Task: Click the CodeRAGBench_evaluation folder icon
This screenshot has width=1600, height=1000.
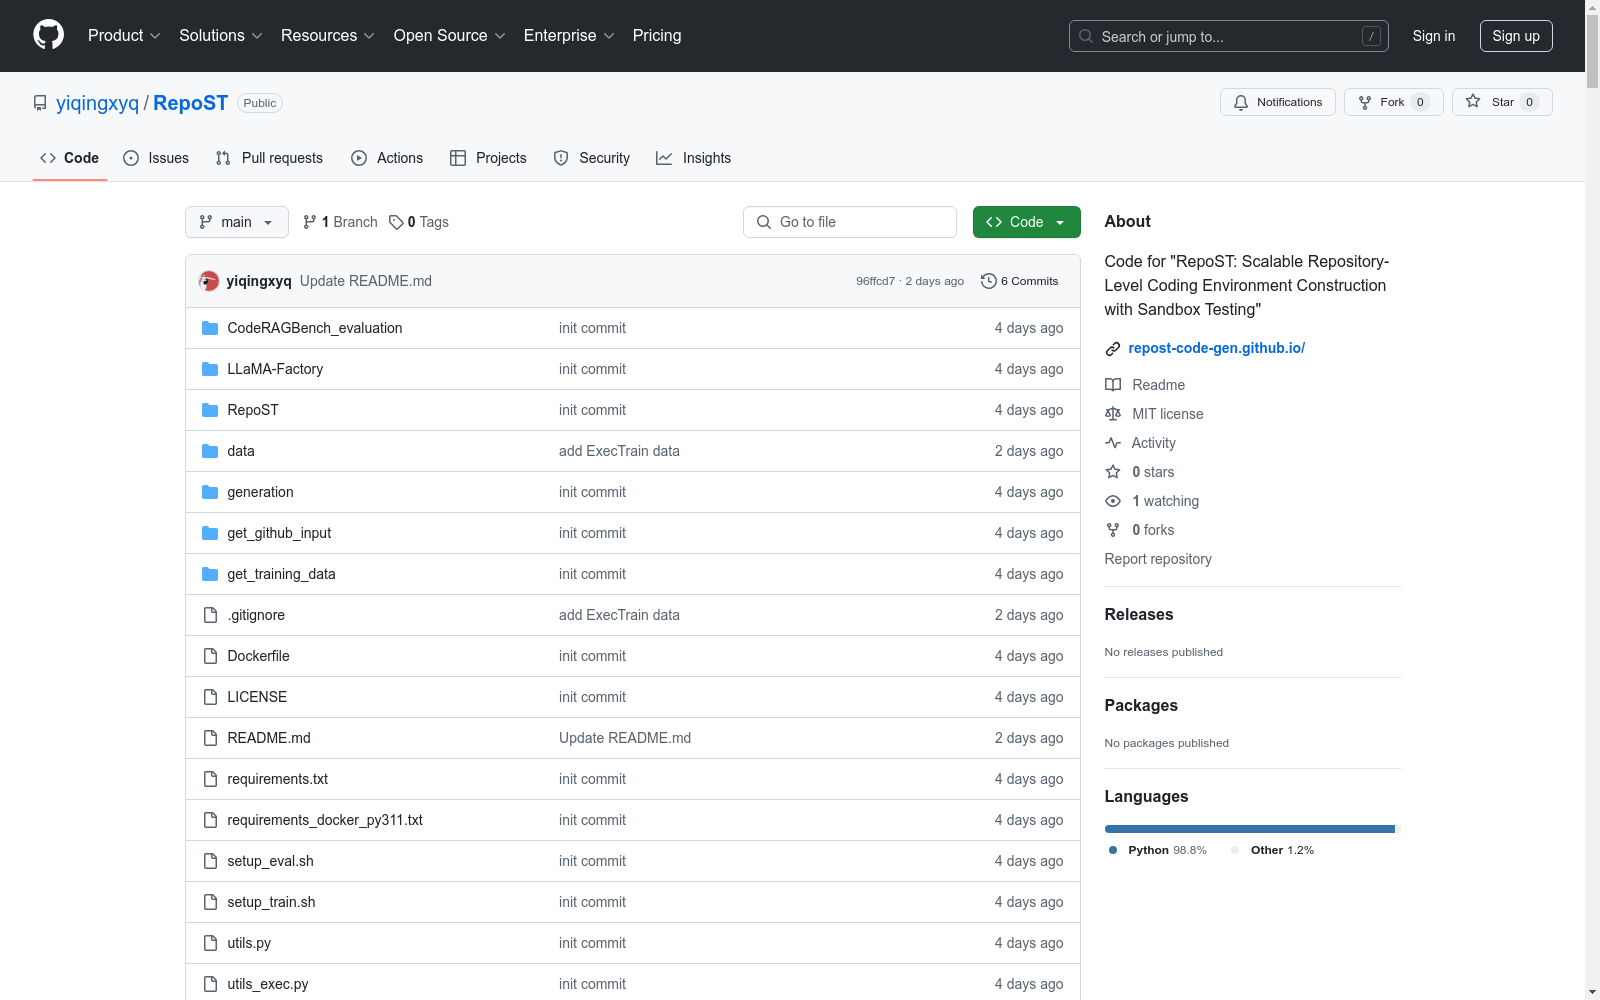Action: pos(210,328)
